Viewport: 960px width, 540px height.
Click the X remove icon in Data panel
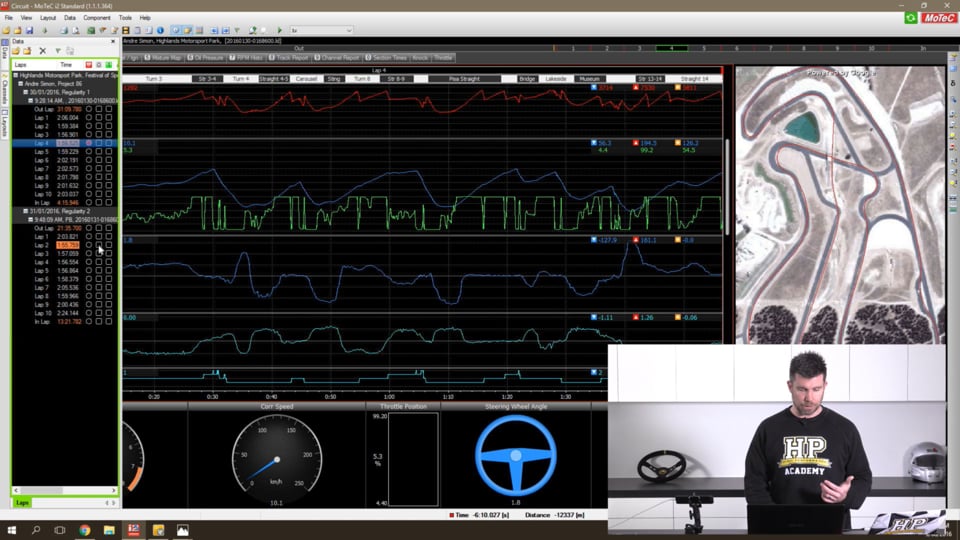coord(42,51)
